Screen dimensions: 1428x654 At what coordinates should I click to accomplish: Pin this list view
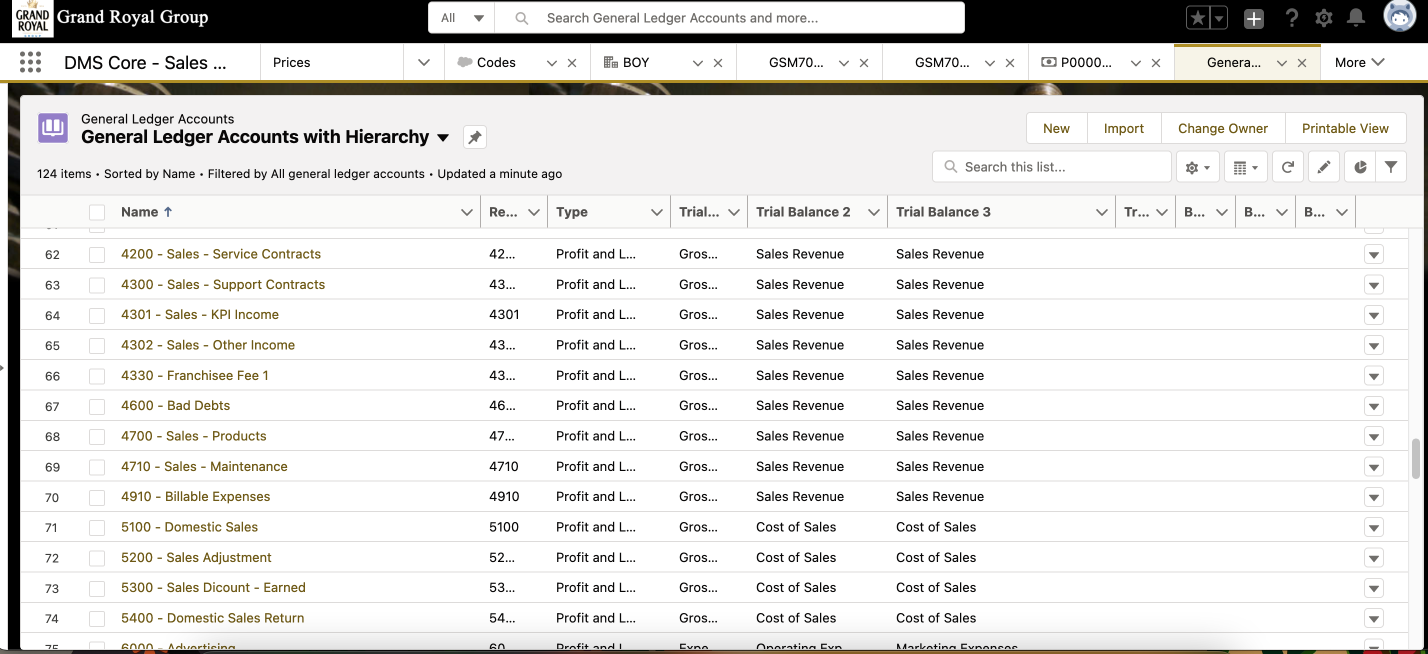[x=475, y=137]
